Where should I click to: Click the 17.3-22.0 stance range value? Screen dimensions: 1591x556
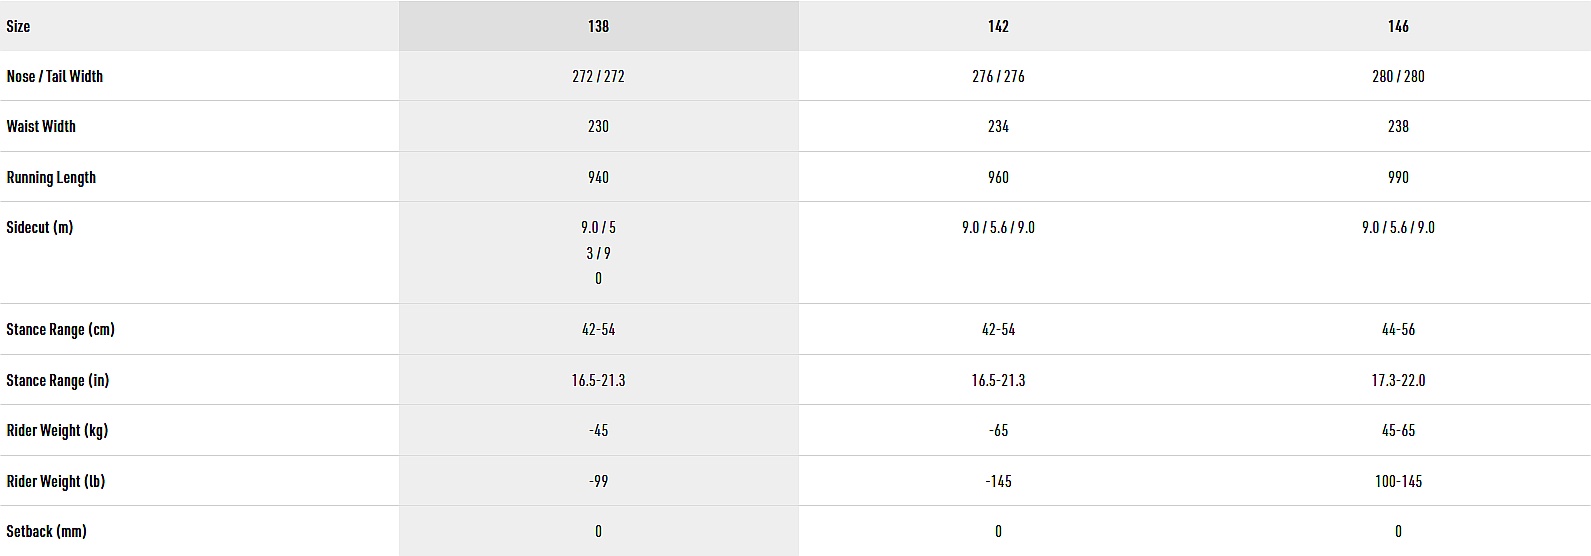pyautogui.click(x=1398, y=380)
